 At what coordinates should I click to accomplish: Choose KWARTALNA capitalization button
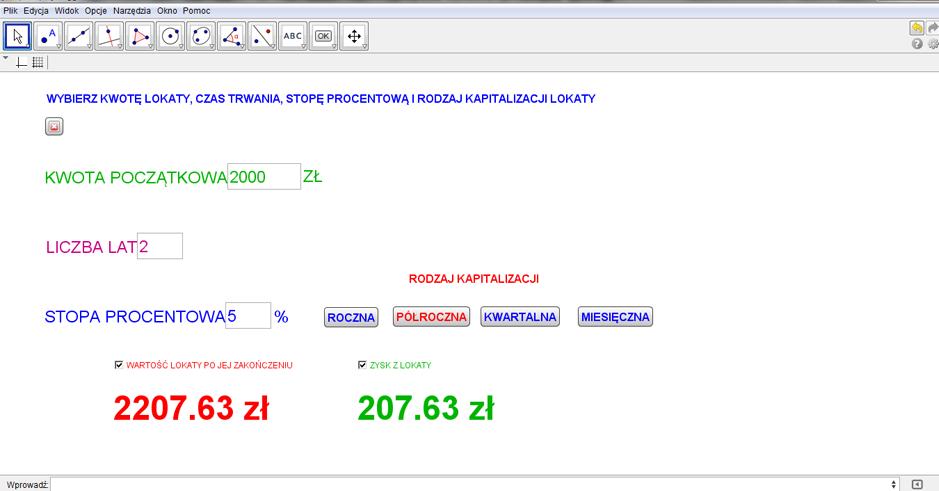coord(520,317)
